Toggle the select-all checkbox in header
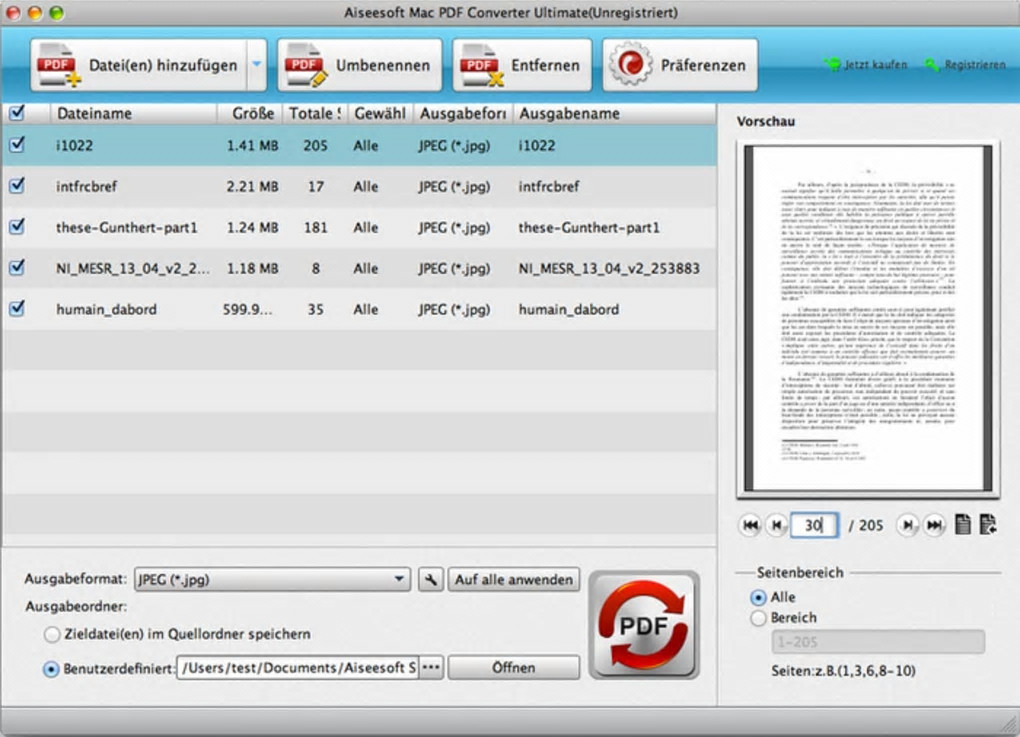Image resolution: width=1020 pixels, height=737 pixels. pos(18,113)
